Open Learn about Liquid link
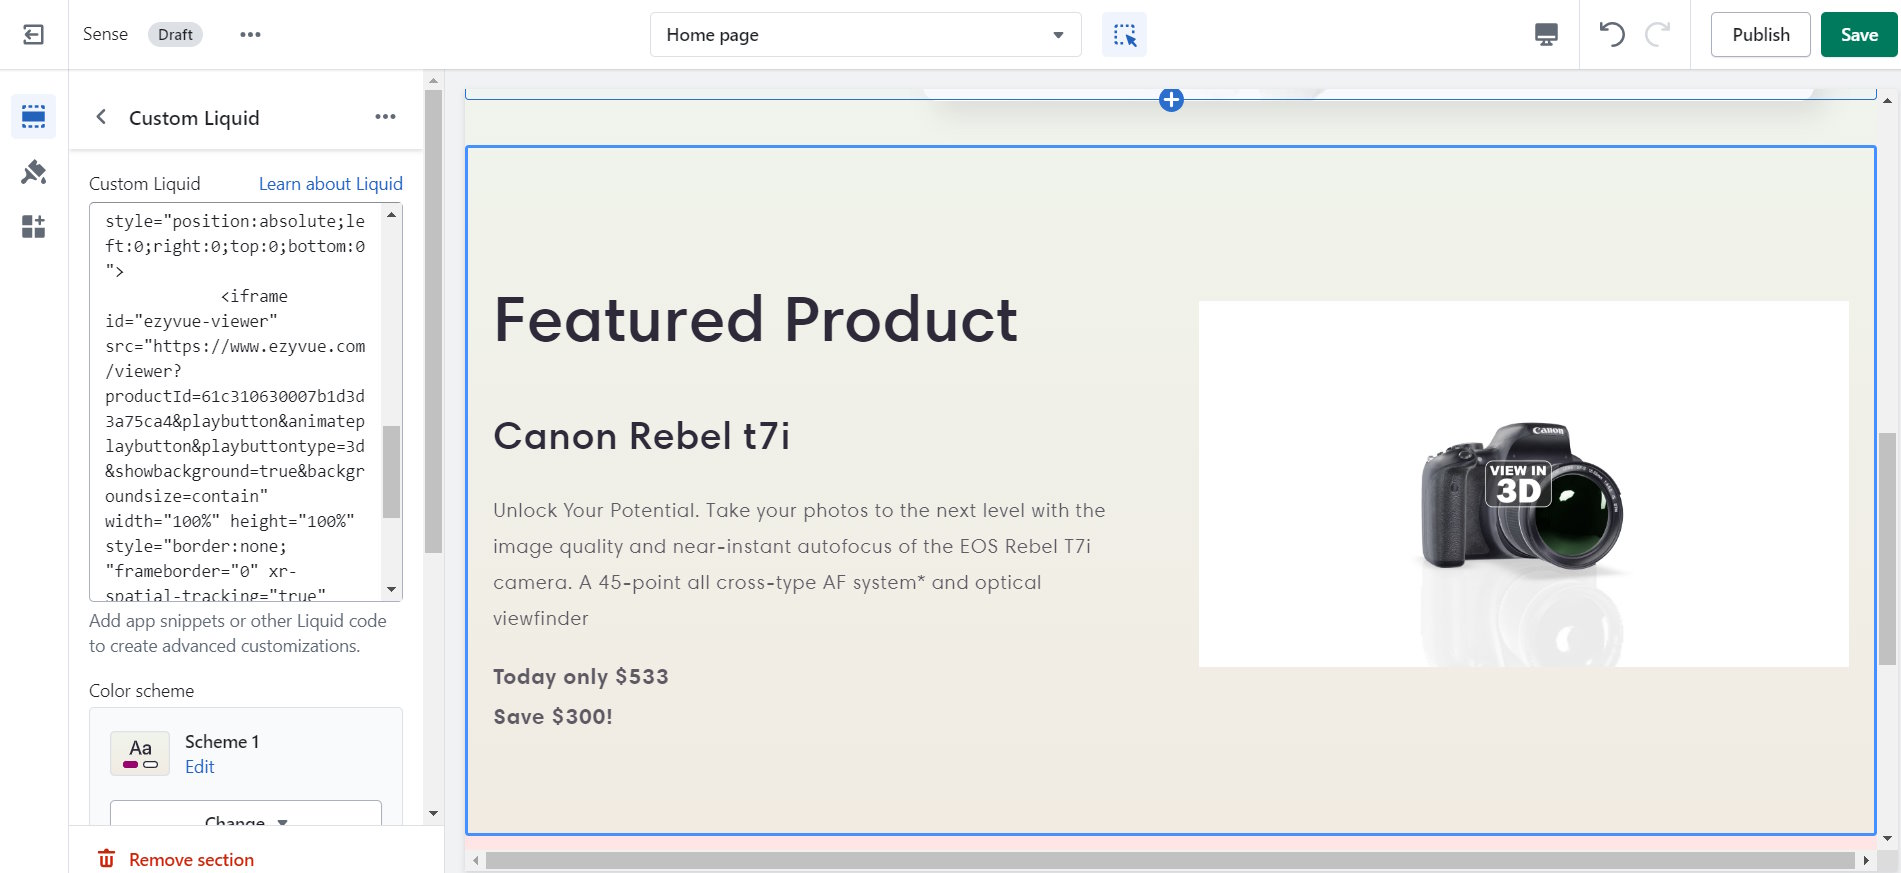This screenshot has width=1901, height=873. (x=331, y=184)
